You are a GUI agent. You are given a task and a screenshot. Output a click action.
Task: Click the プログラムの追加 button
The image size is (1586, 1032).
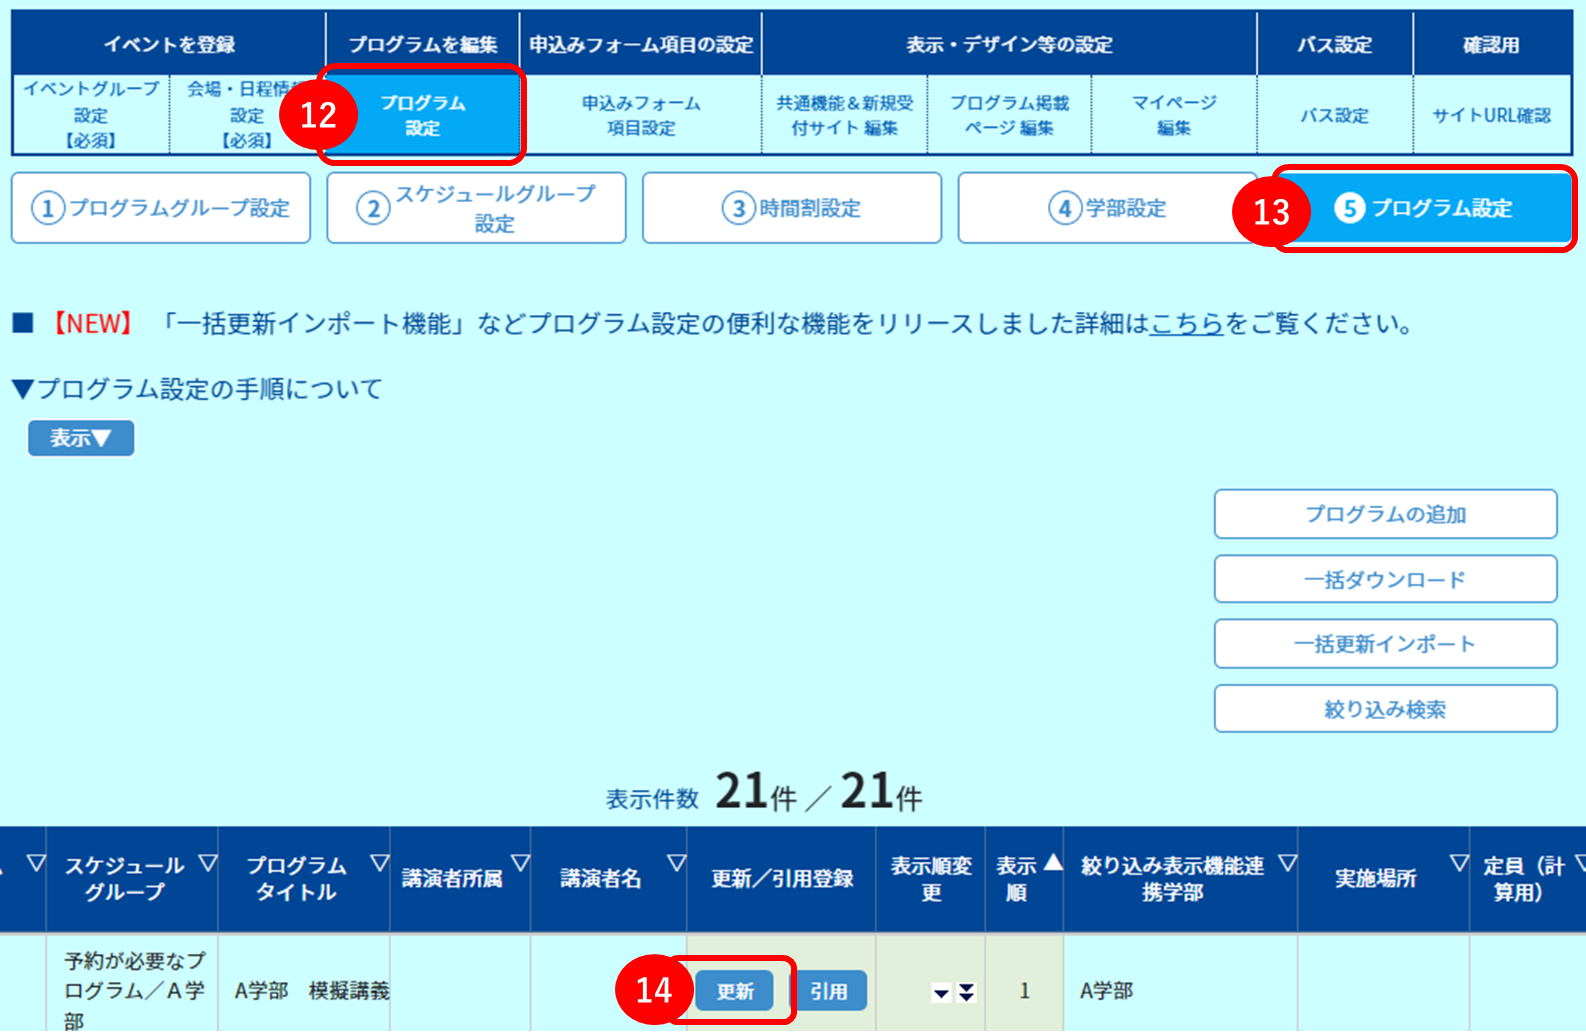pyautogui.click(x=1385, y=514)
